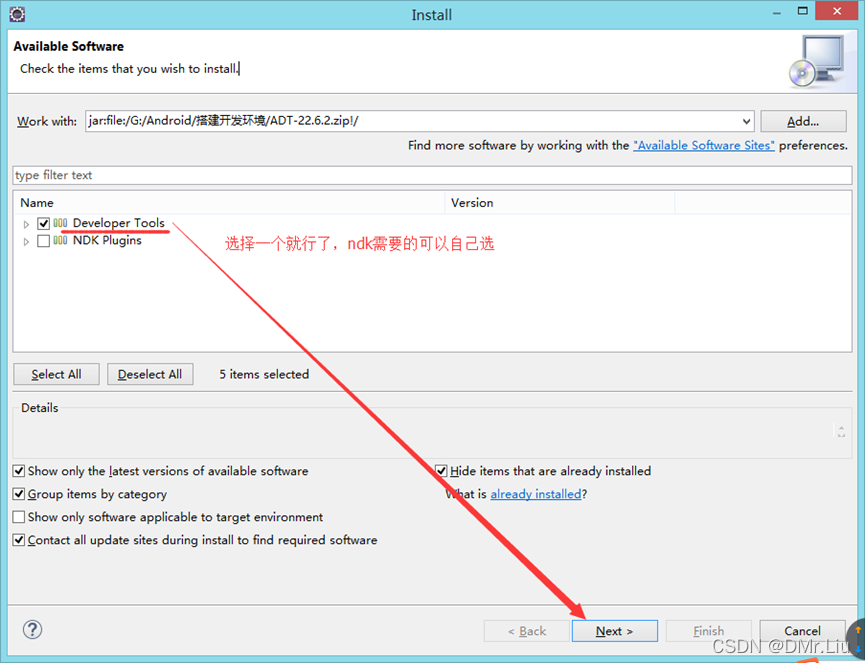
Task: Toggle Group items by category checkbox
Action: pyautogui.click(x=19, y=494)
